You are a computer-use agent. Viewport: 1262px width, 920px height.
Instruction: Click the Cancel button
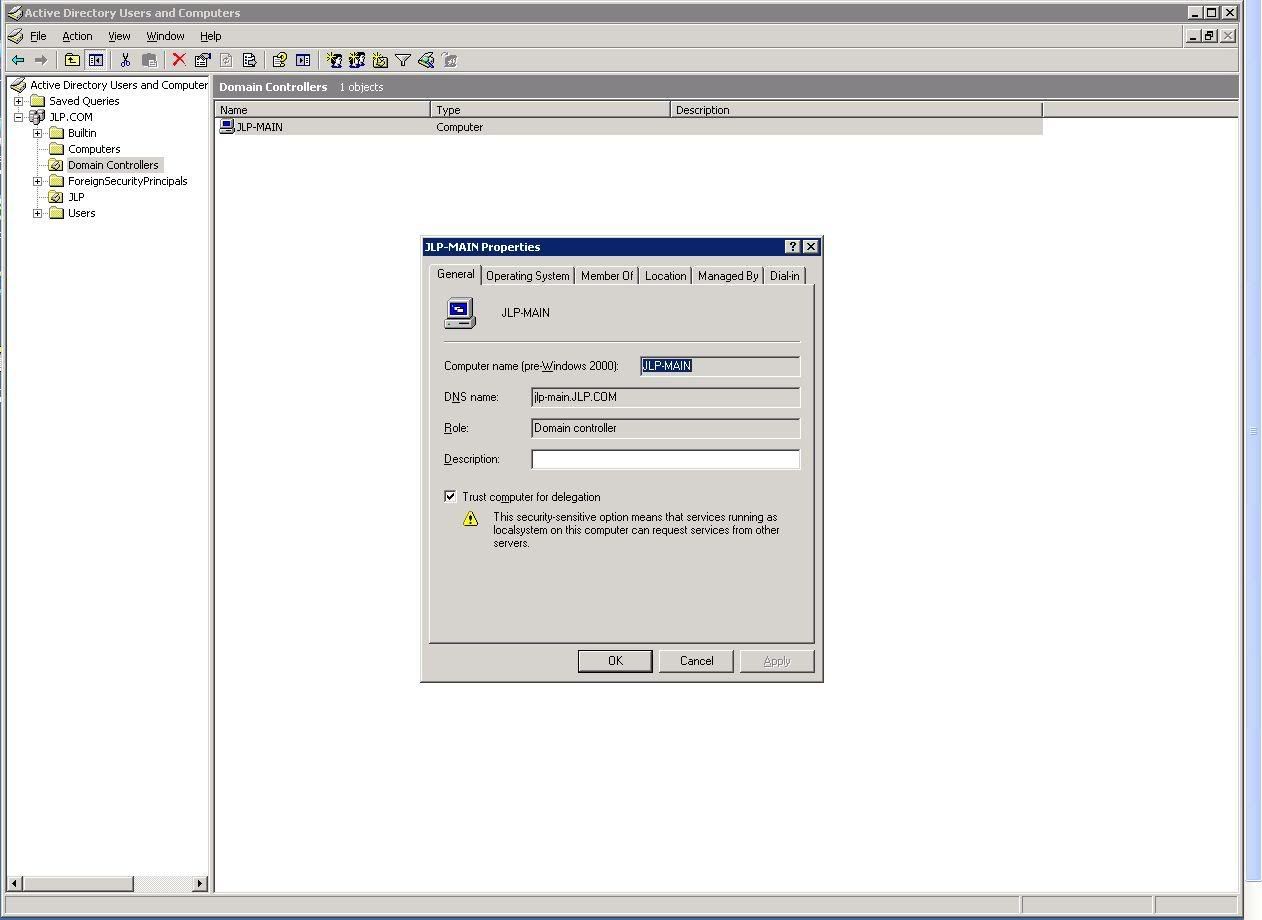(696, 661)
